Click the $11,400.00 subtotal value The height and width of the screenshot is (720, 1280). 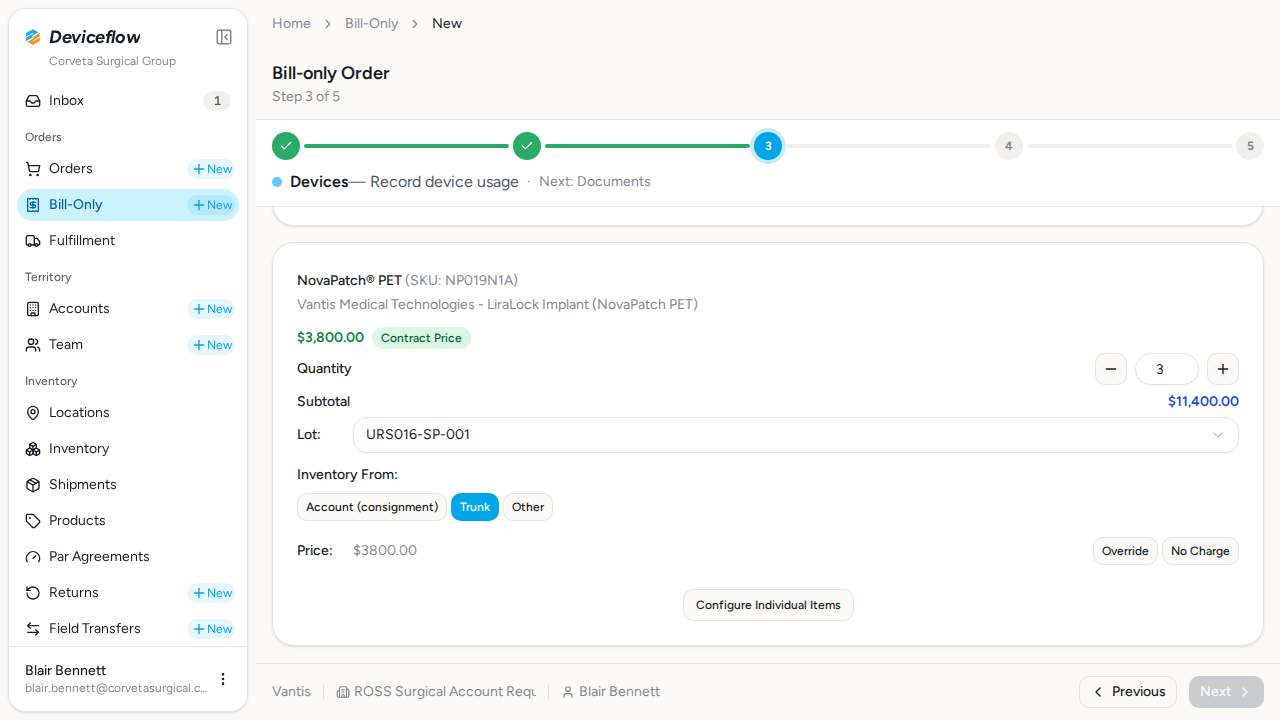(x=1203, y=402)
